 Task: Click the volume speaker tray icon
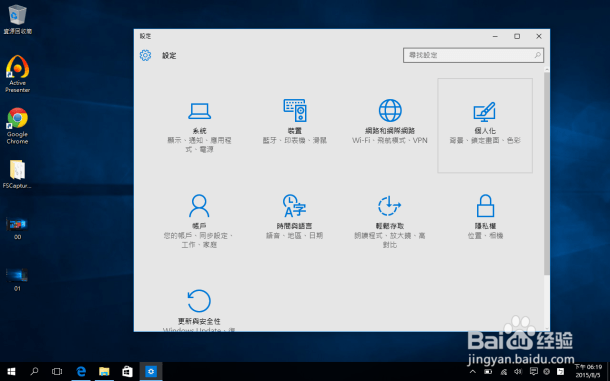coord(518,372)
